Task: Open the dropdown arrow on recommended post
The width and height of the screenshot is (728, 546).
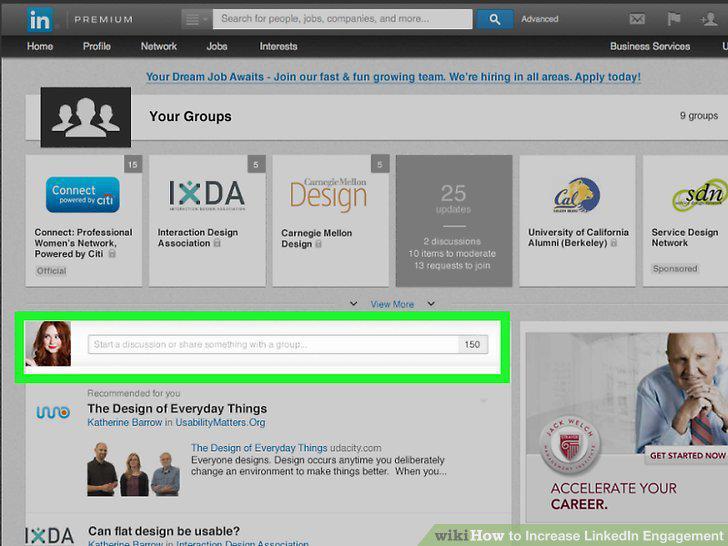Action: pos(483,400)
